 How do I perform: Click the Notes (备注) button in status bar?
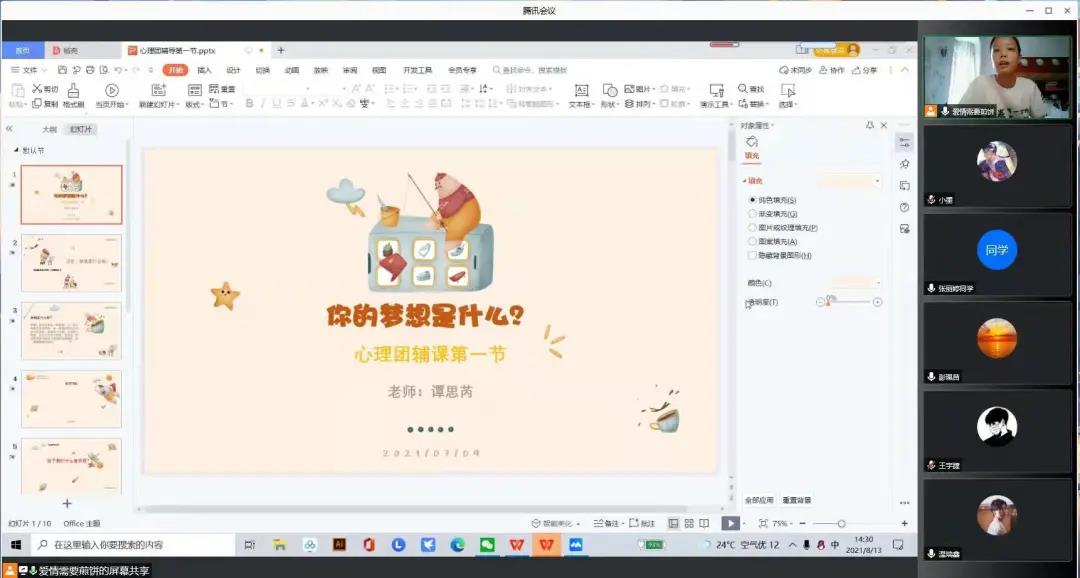[x=607, y=524]
